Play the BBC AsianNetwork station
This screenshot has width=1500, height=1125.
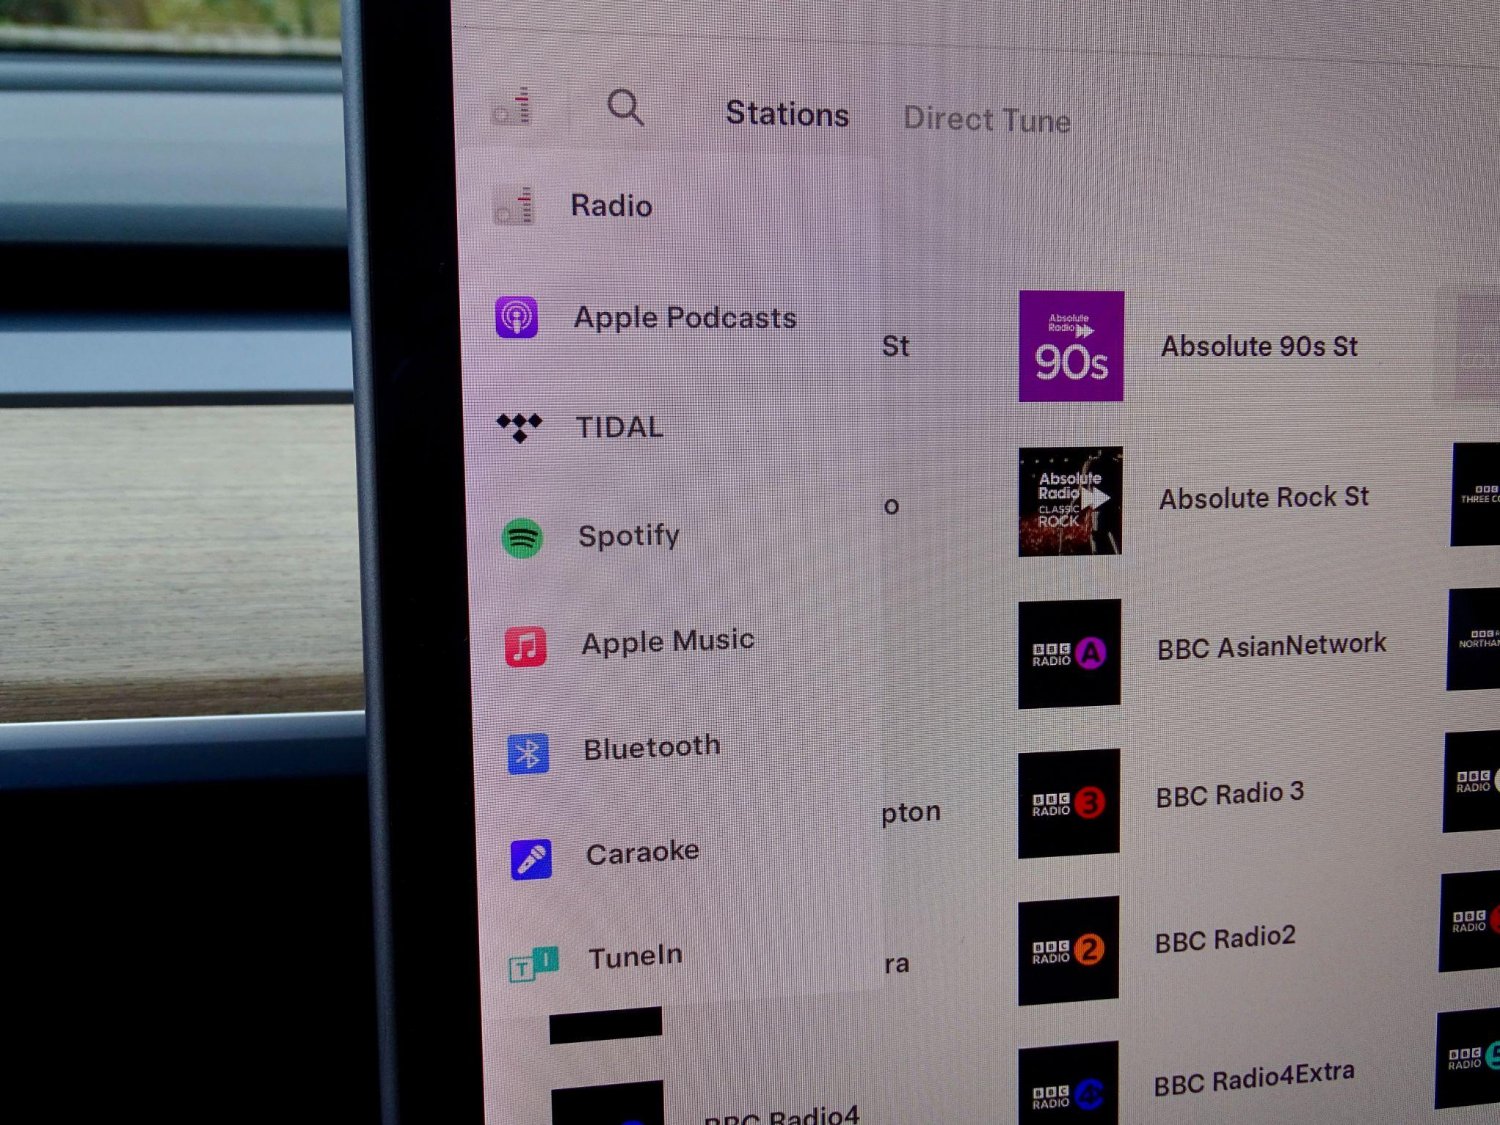tap(1272, 646)
